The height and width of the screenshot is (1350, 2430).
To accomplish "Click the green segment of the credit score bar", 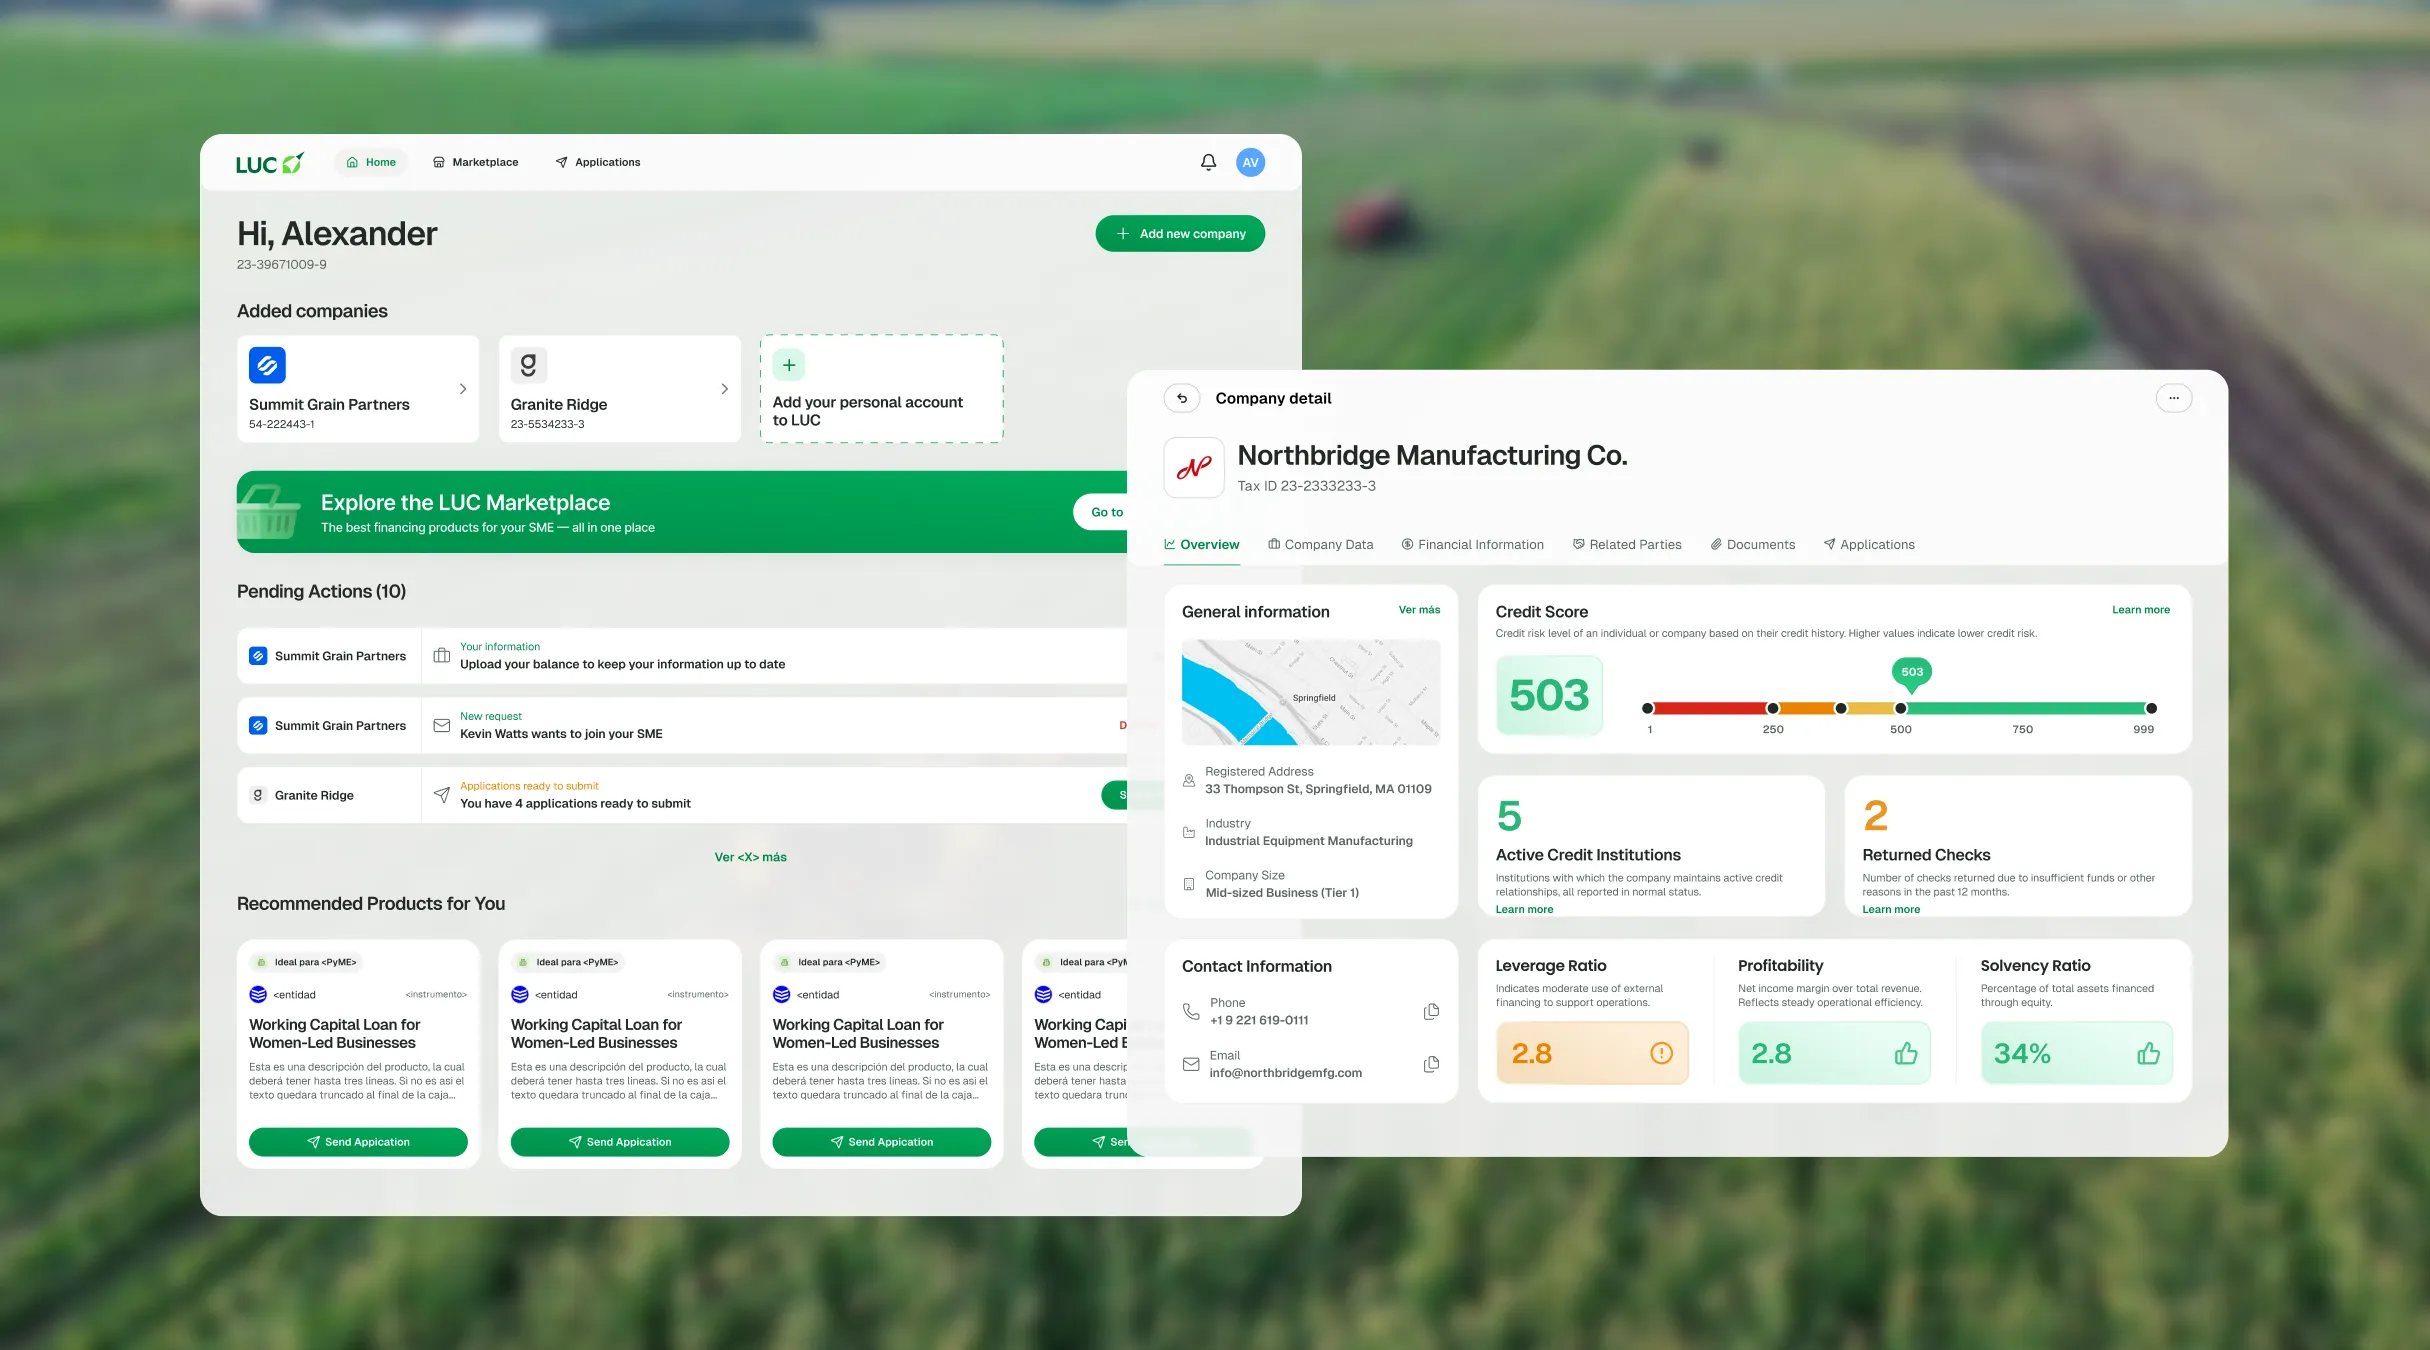I will [x=2025, y=708].
